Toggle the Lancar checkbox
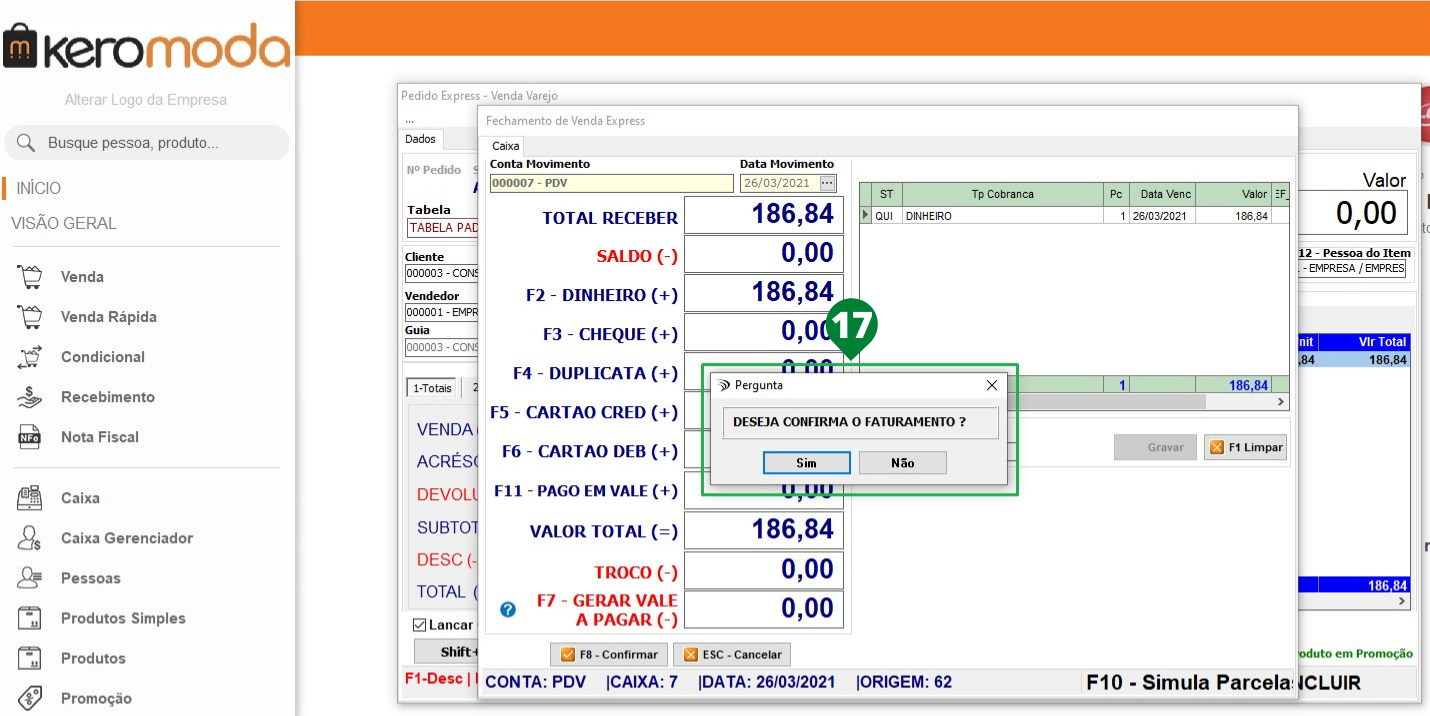The height and width of the screenshot is (716, 1430). pyautogui.click(x=420, y=625)
